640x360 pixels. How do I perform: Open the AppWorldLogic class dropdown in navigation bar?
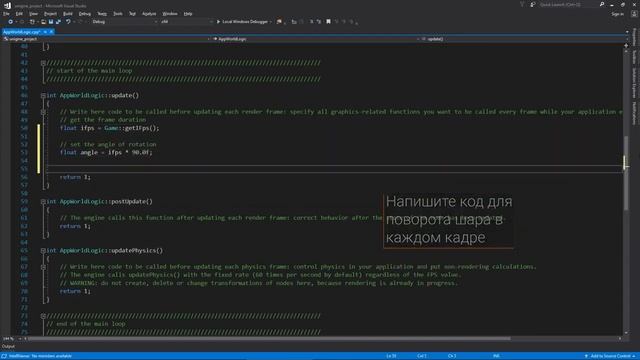pyautogui.click(x=316, y=39)
